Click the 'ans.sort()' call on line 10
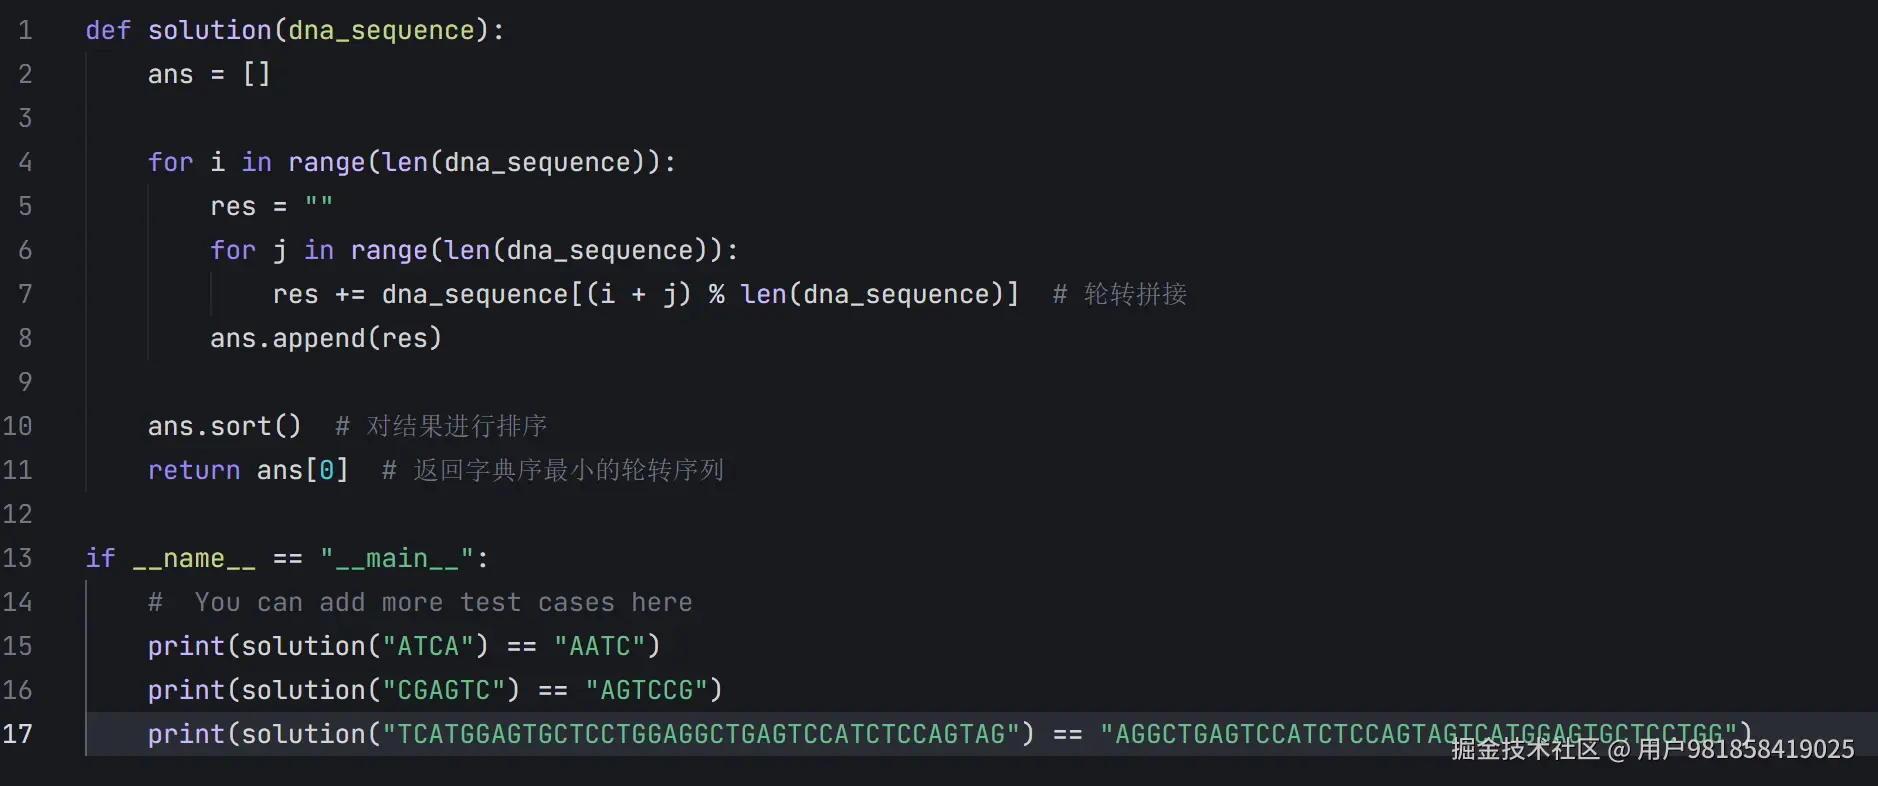 224,427
